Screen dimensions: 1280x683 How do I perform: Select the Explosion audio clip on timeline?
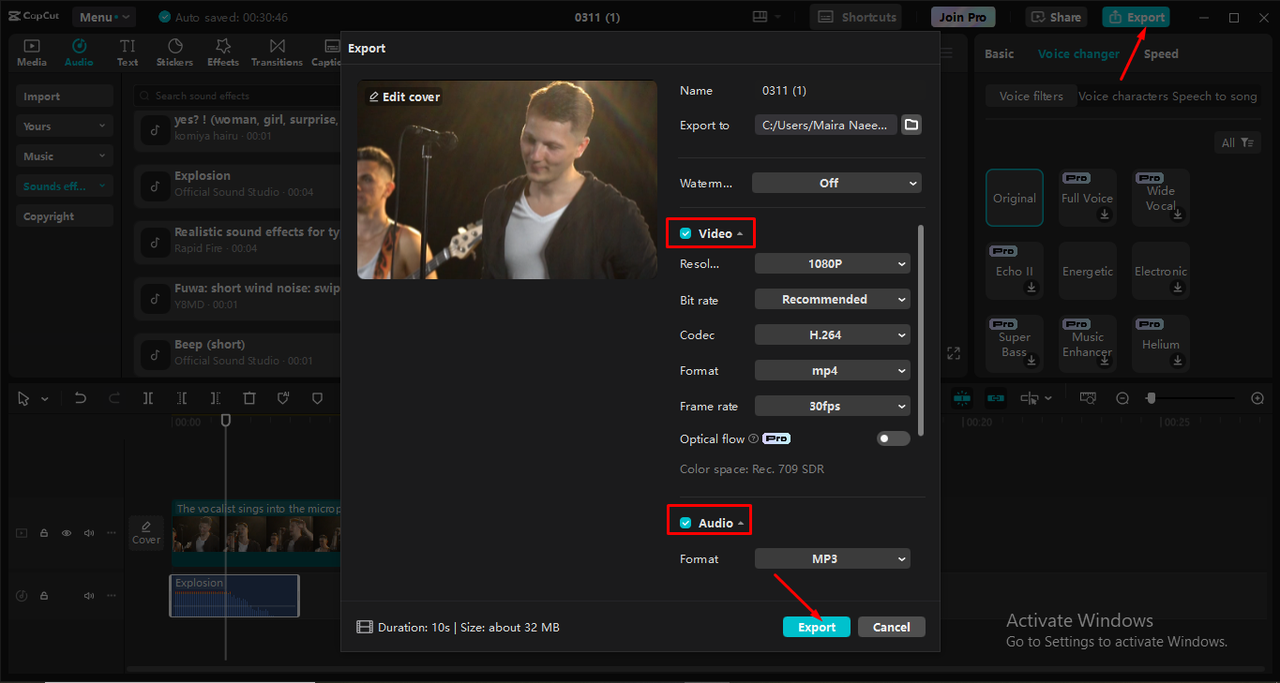(x=234, y=595)
